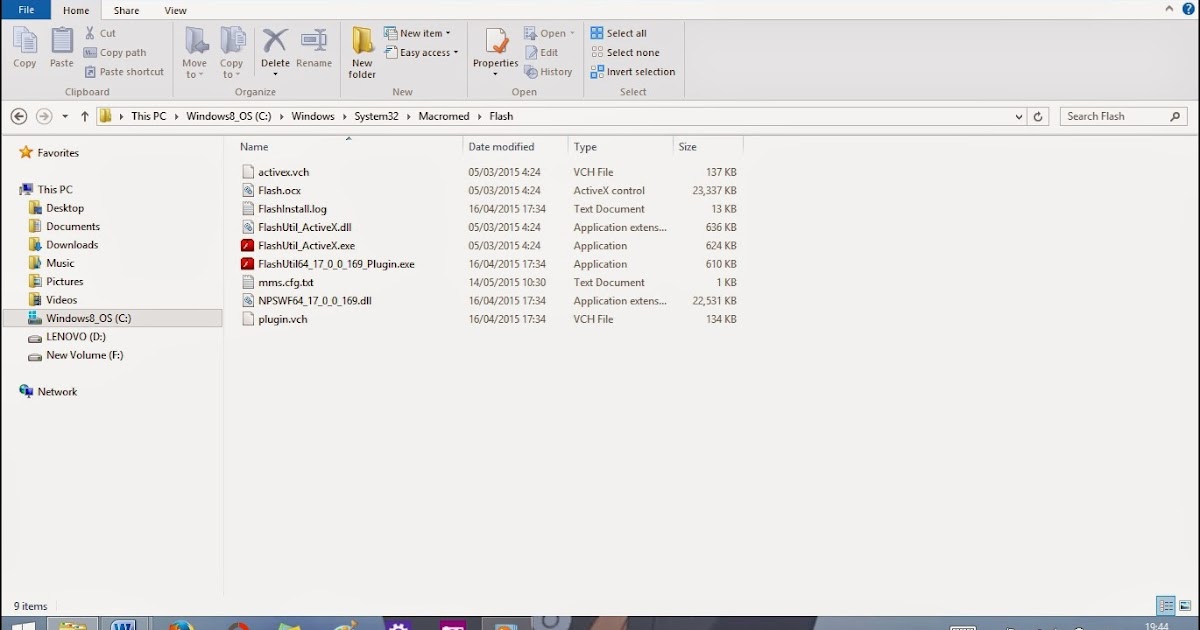
Task: Click Select all
Action: (x=619, y=33)
